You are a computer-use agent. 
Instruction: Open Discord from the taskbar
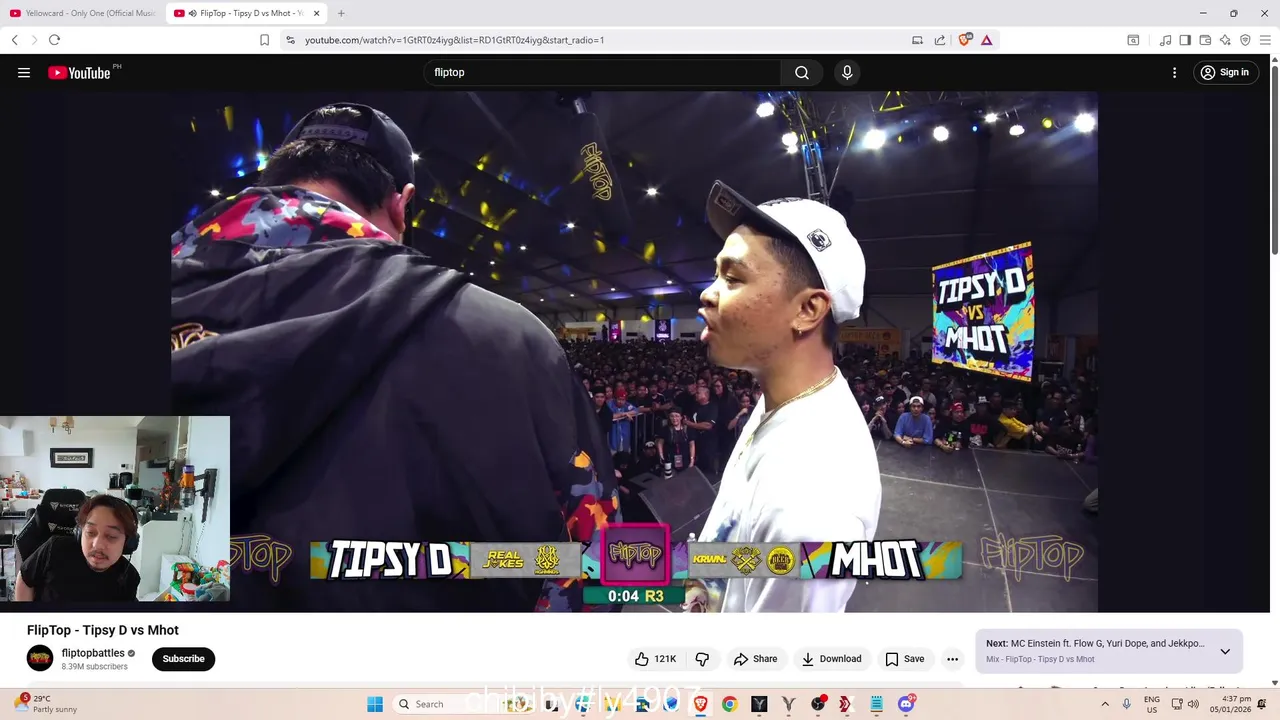point(906,704)
